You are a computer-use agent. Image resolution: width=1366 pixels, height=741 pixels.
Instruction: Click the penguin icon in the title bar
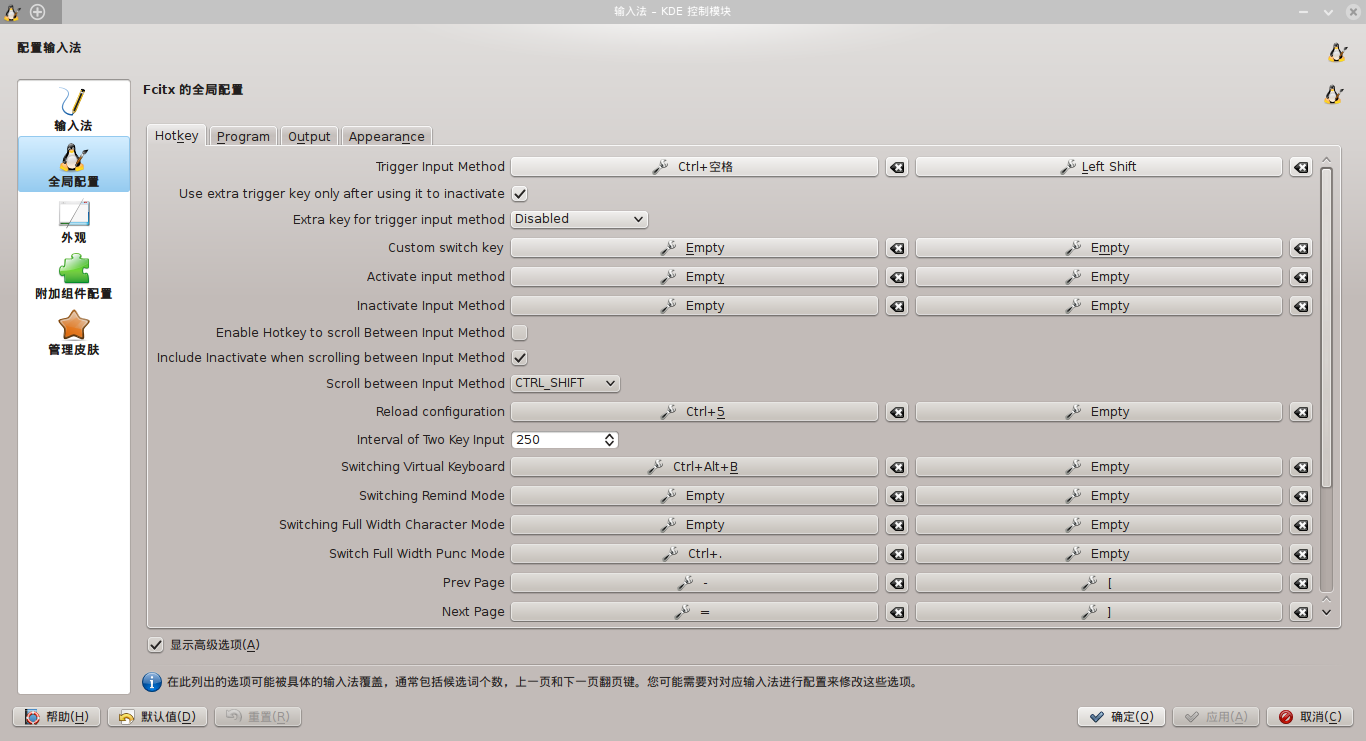(12, 11)
